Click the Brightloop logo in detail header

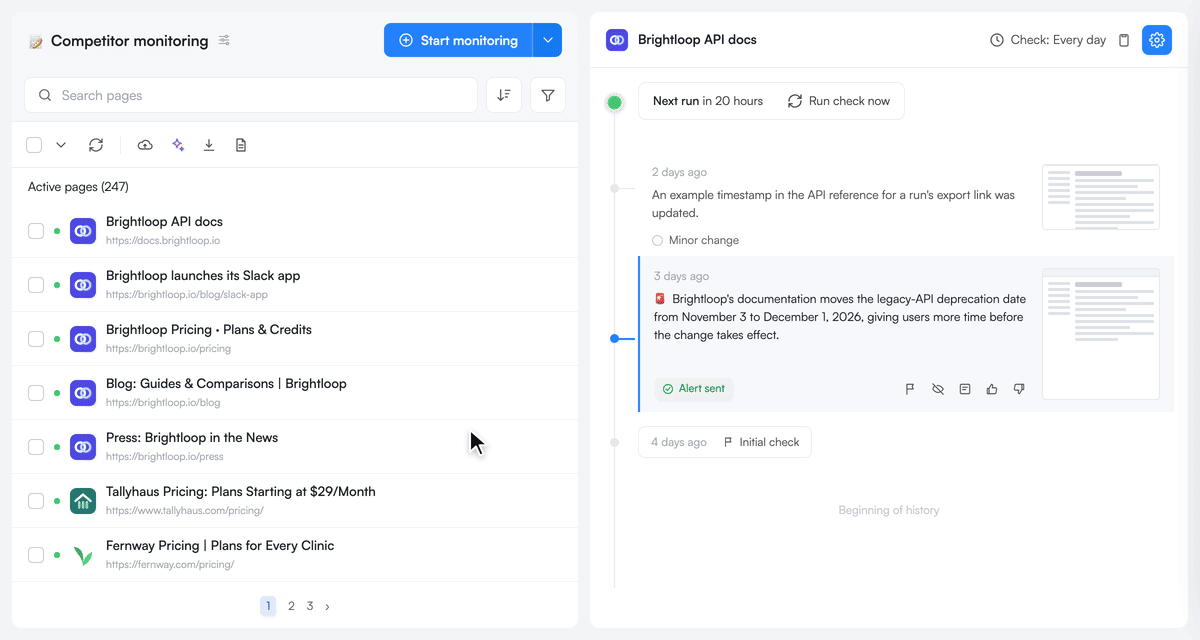pyautogui.click(x=617, y=40)
